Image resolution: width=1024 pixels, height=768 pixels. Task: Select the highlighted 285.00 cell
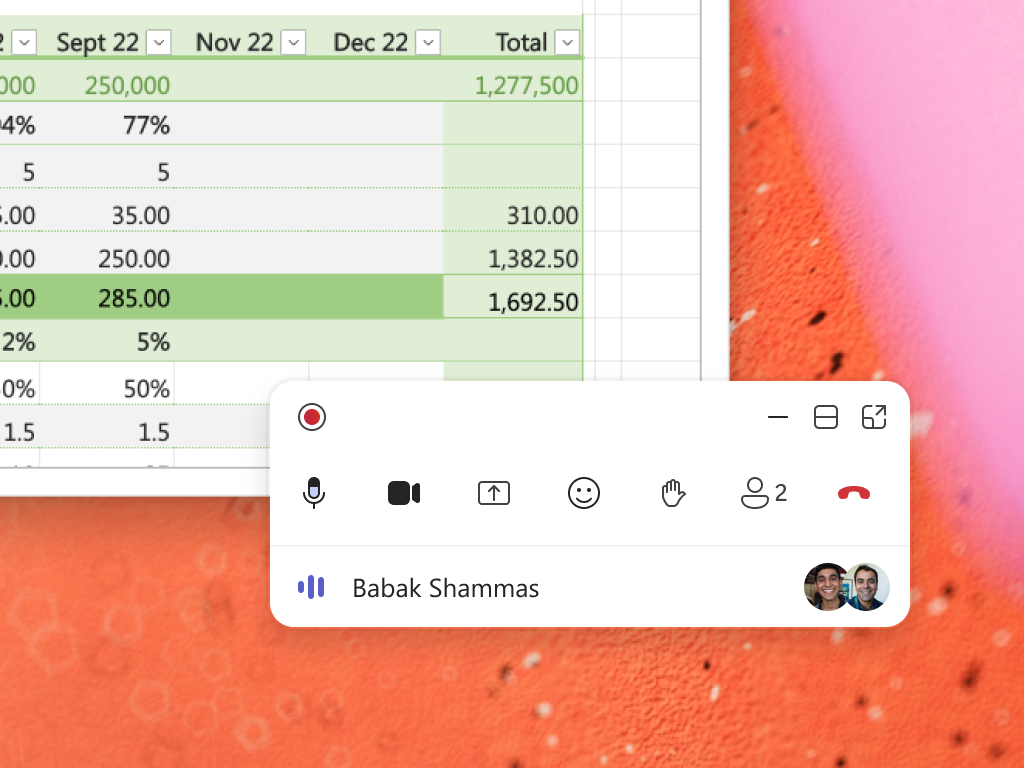134,297
